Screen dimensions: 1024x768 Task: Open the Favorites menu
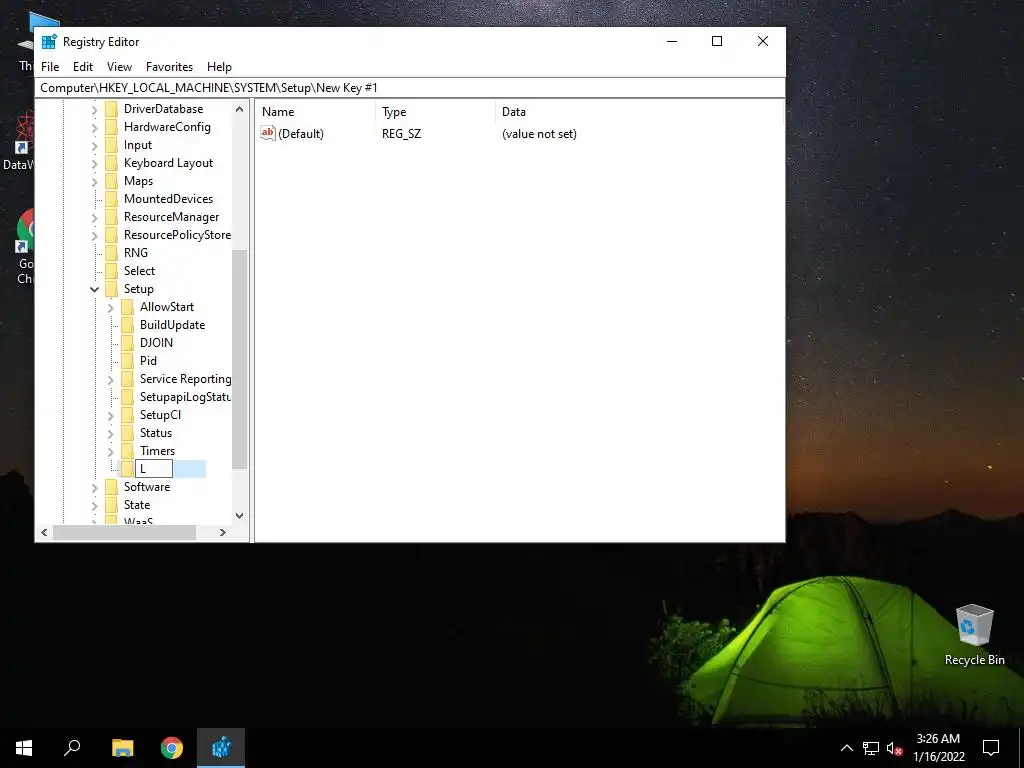[x=169, y=67]
